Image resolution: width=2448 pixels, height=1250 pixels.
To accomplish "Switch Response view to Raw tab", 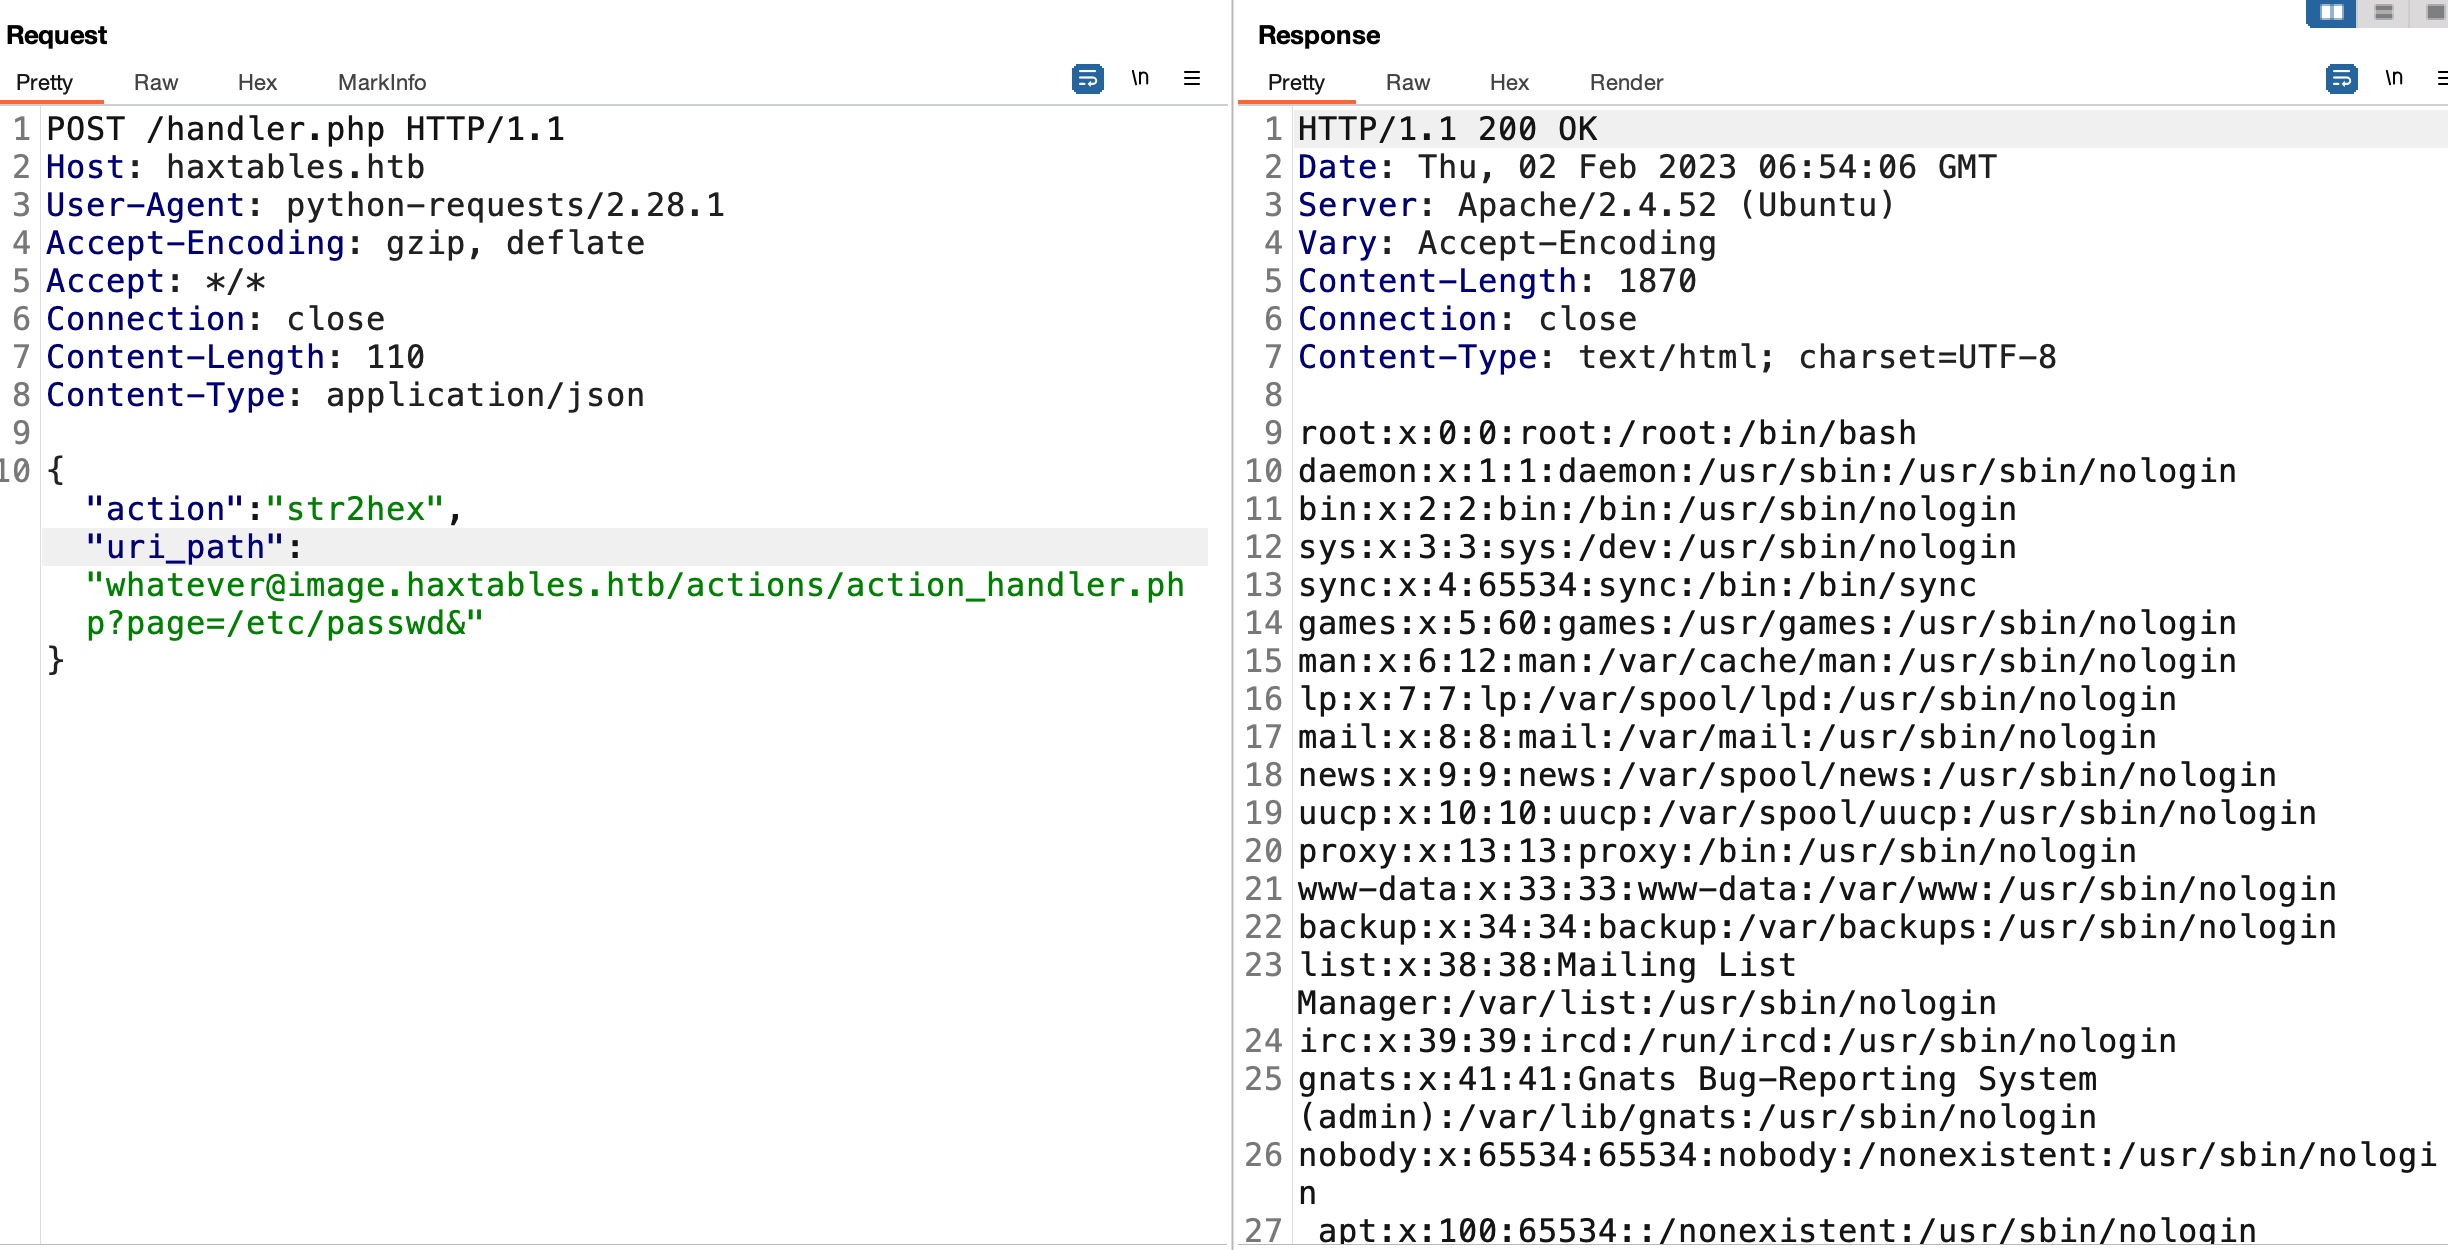I will (x=1407, y=82).
